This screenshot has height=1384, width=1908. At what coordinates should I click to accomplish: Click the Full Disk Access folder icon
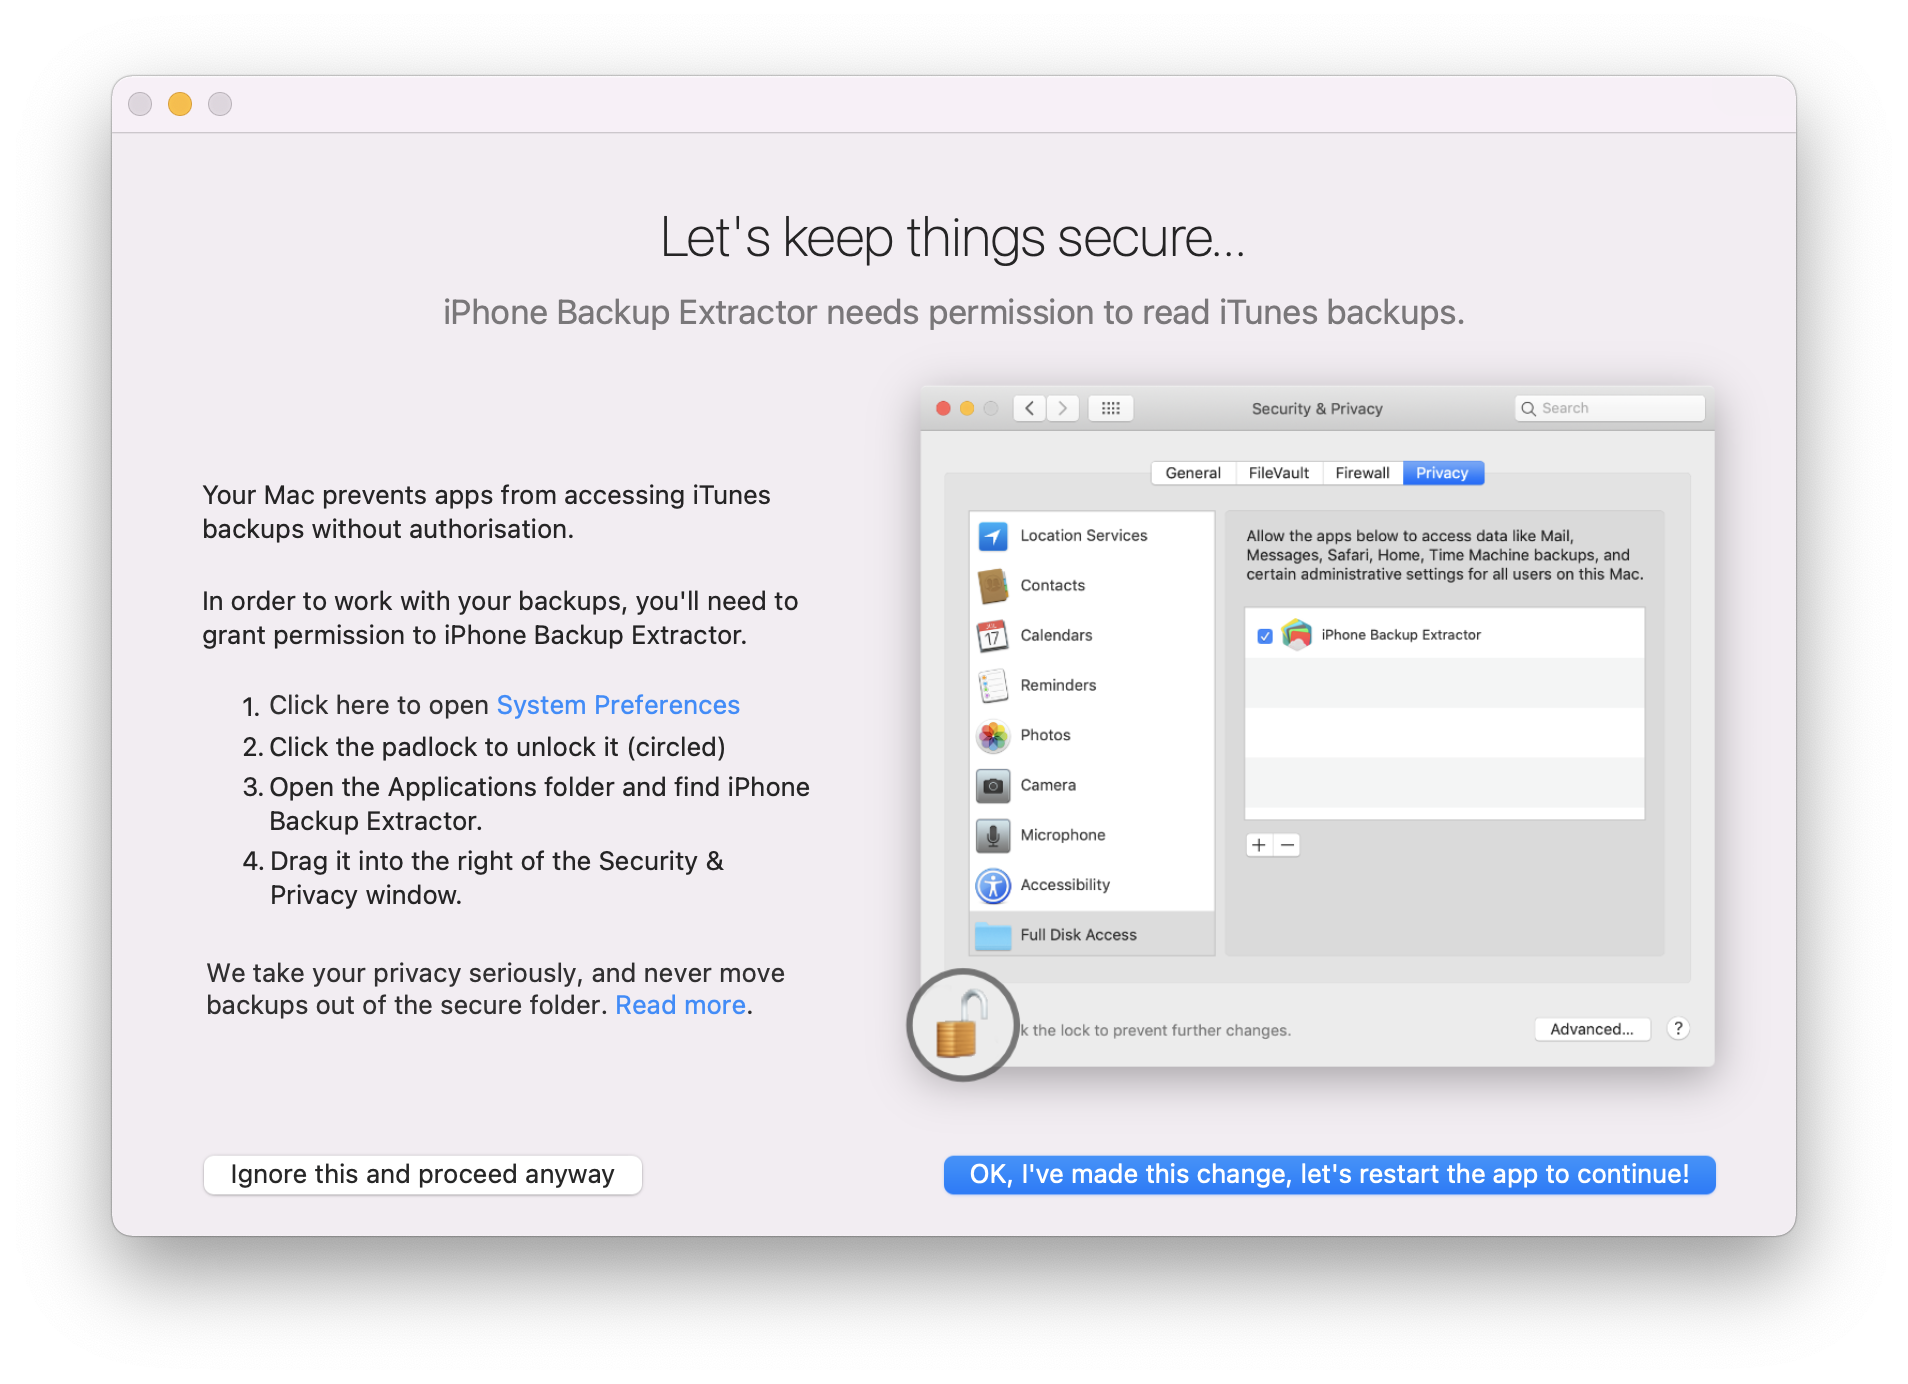[x=992, y=936]
